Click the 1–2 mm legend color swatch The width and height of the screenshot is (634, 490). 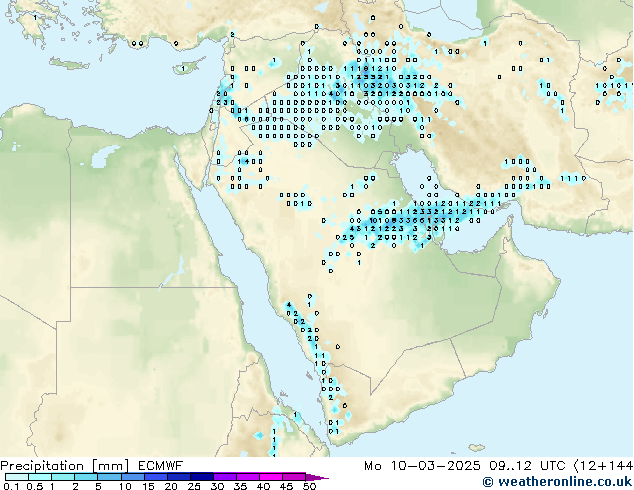[x=63, y=477]
